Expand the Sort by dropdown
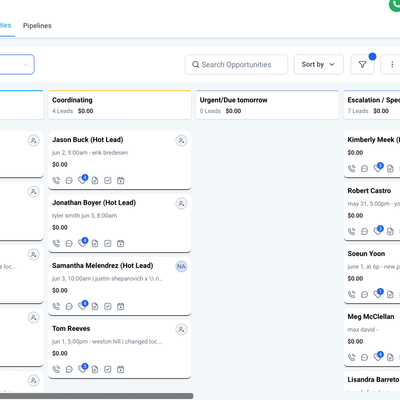This screenshot has height=400, width=400. (319, 64)
